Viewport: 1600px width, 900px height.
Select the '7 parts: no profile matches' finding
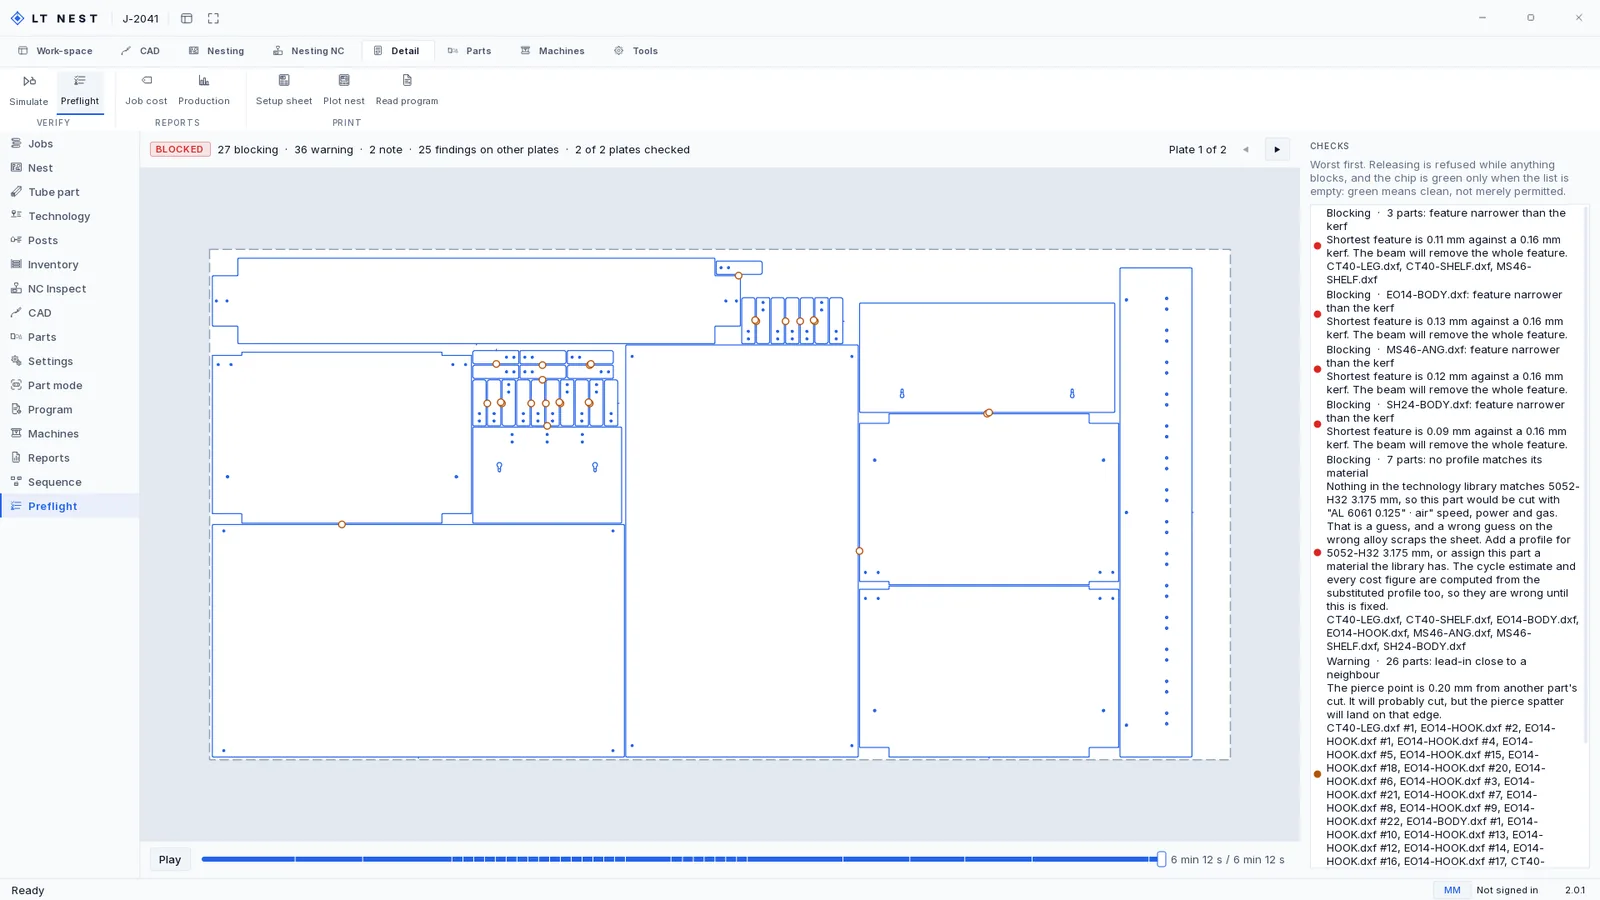pos(1447,553)
